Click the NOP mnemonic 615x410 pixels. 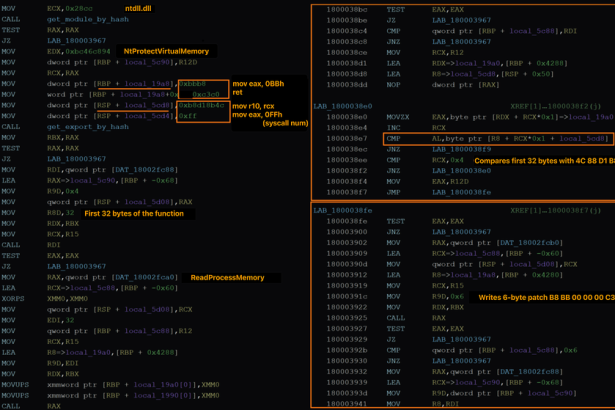[x=393, y=85]
